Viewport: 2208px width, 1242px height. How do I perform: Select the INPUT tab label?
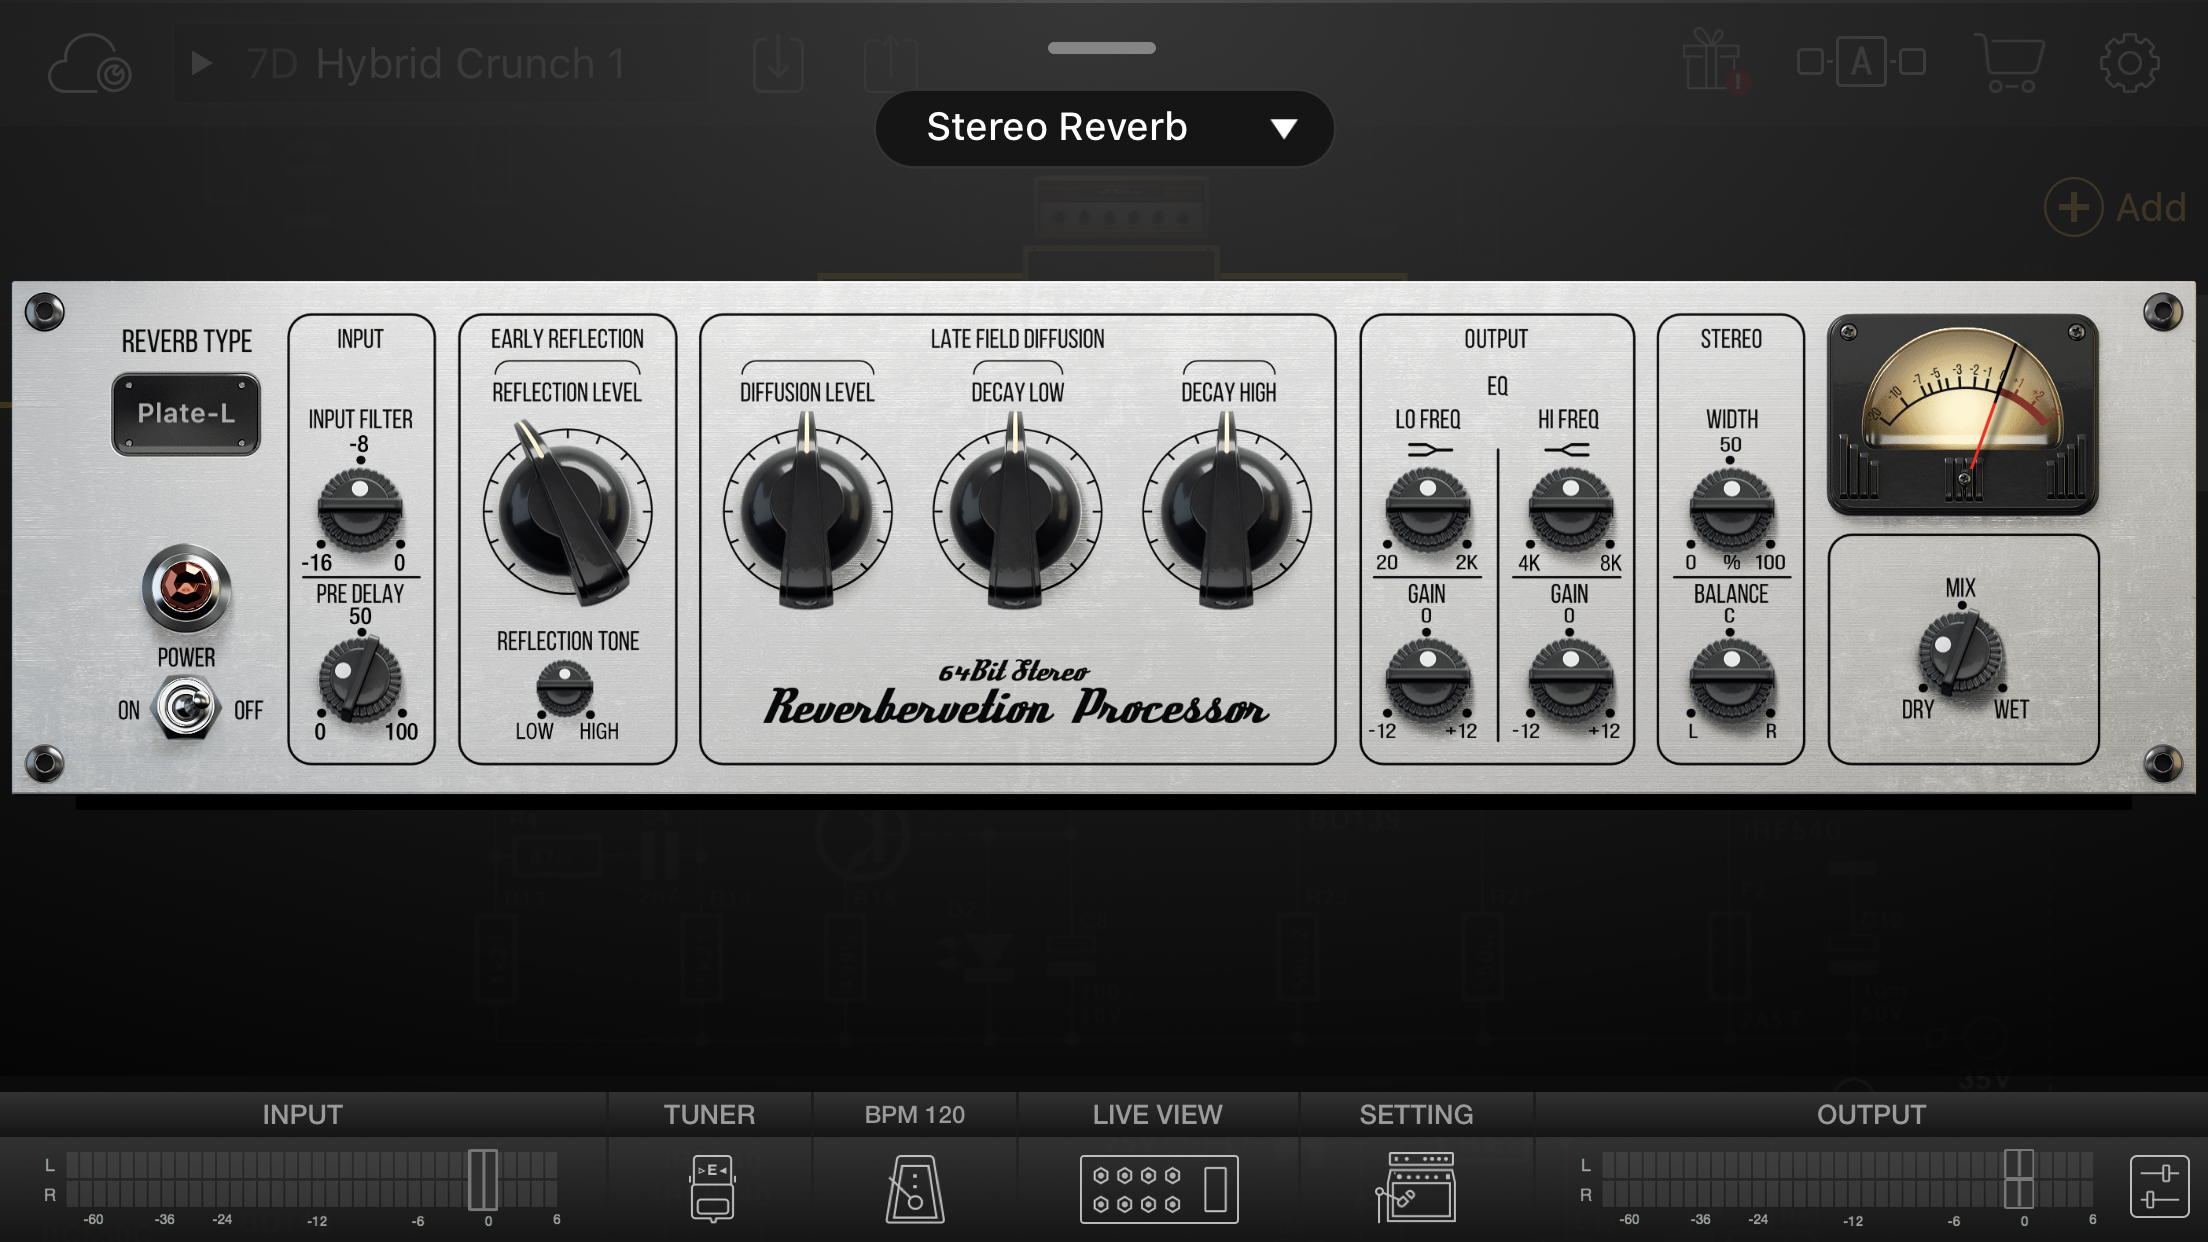coord(302,1114)
